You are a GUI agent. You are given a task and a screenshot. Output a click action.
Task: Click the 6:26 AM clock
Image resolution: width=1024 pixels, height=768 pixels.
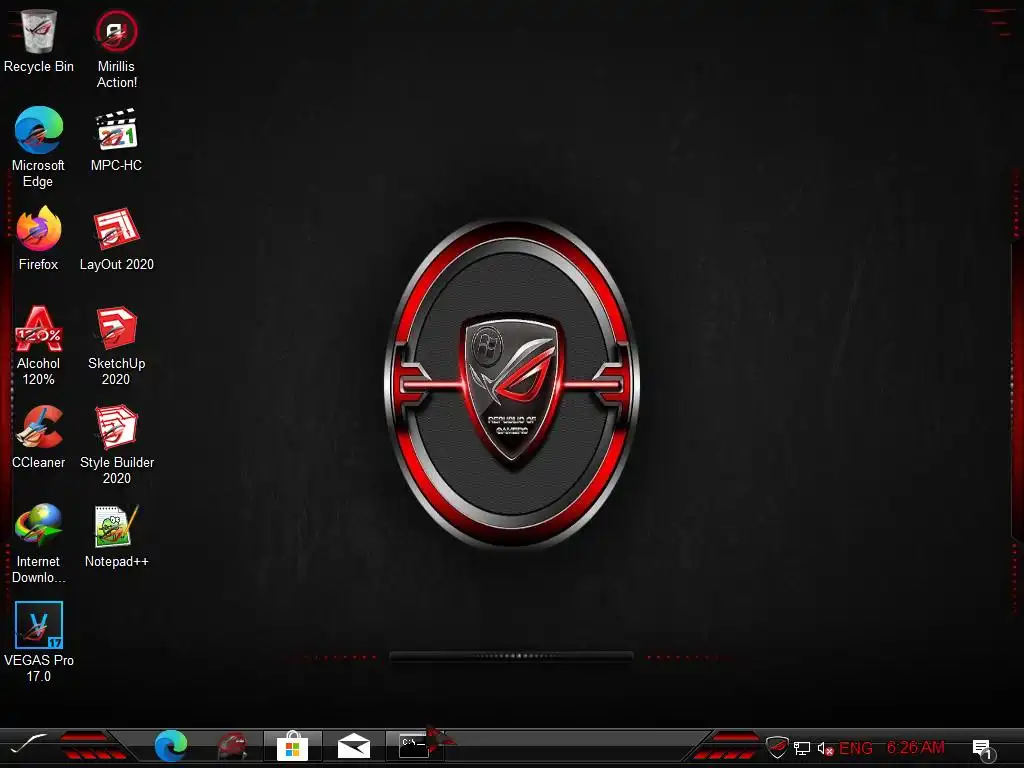click(x=916, y=747)
